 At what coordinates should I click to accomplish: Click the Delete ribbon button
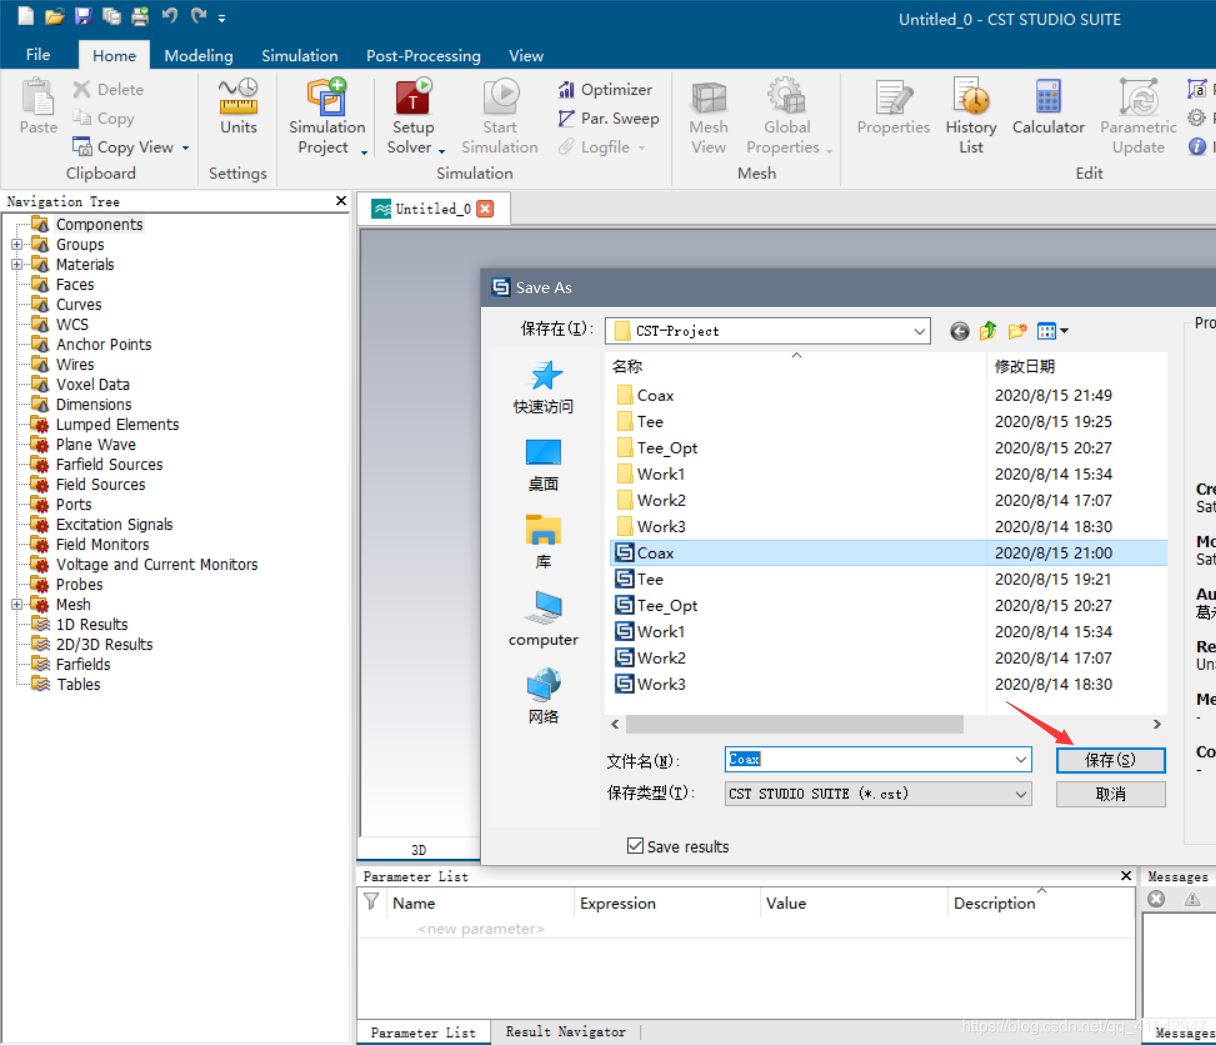[108, 89]
